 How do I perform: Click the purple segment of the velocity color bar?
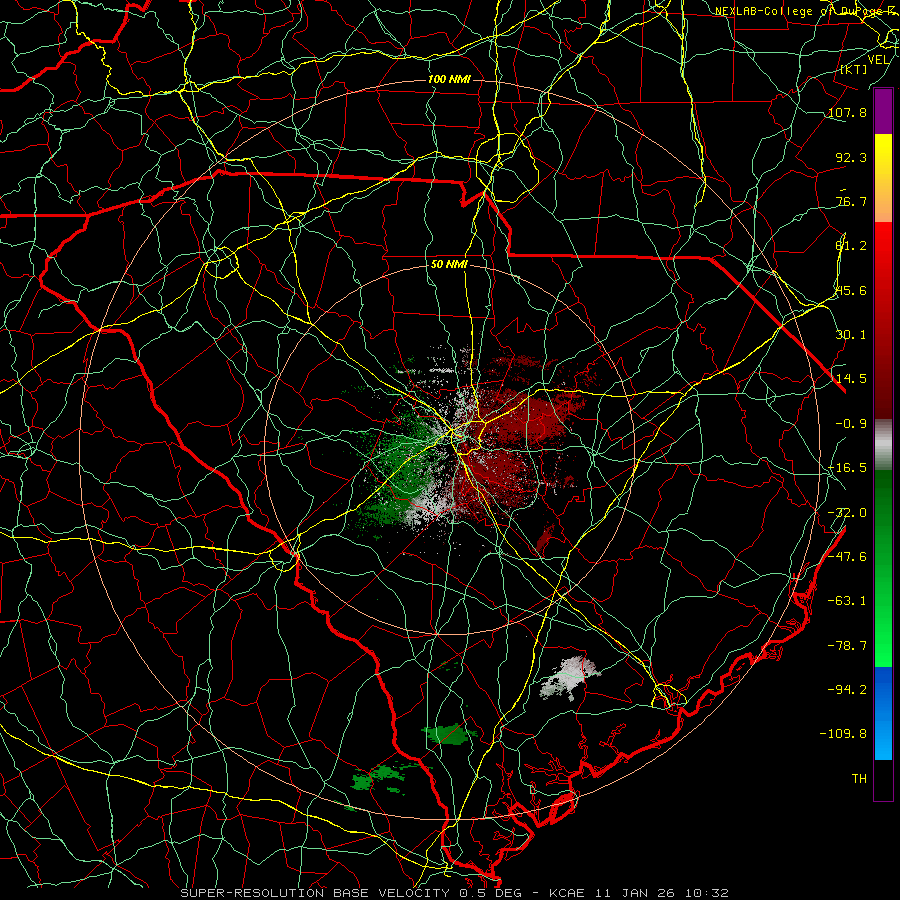click(x=883, y=111)
